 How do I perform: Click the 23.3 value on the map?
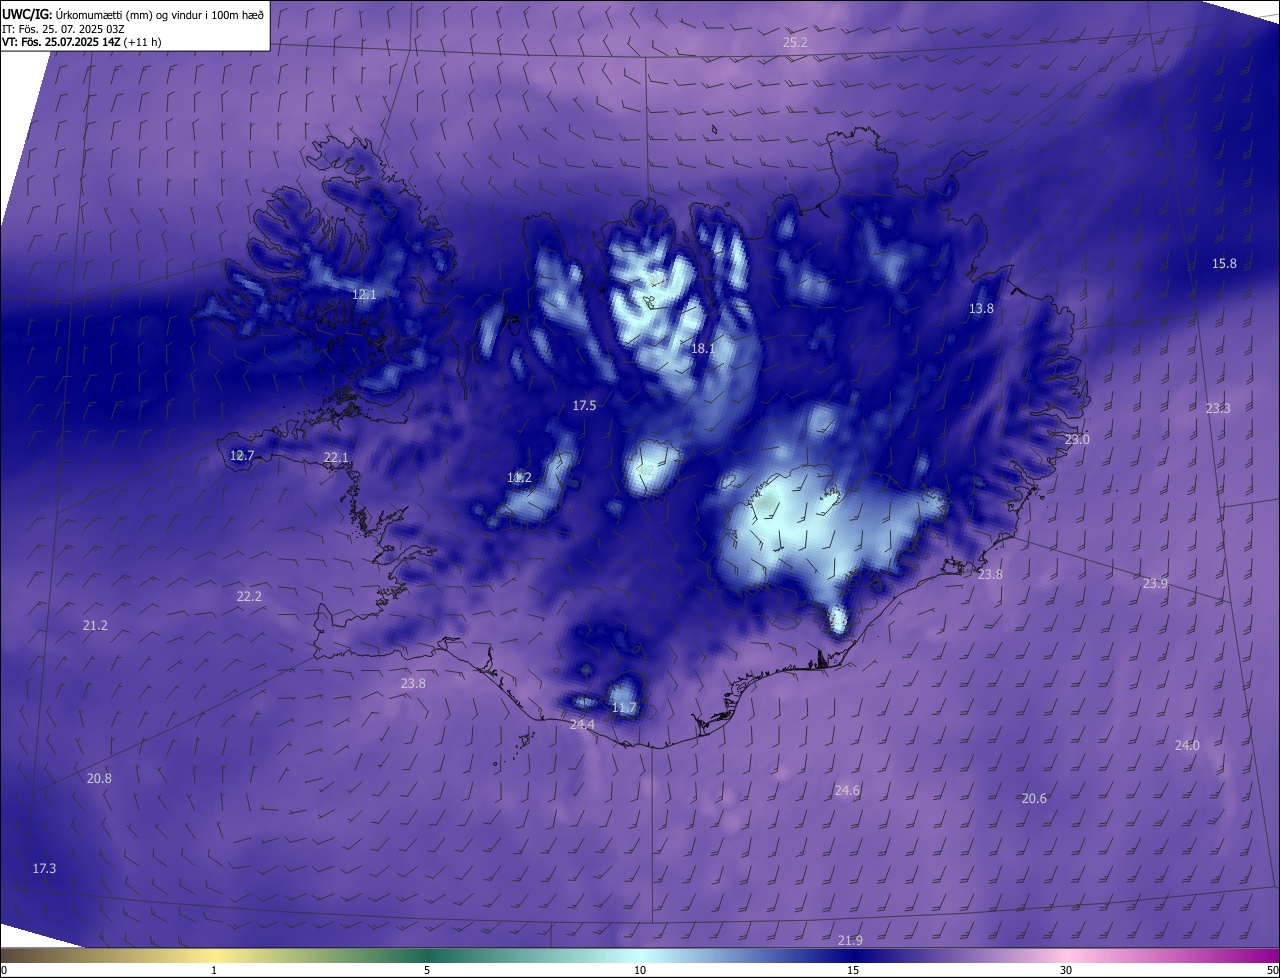click(1218, 408)
